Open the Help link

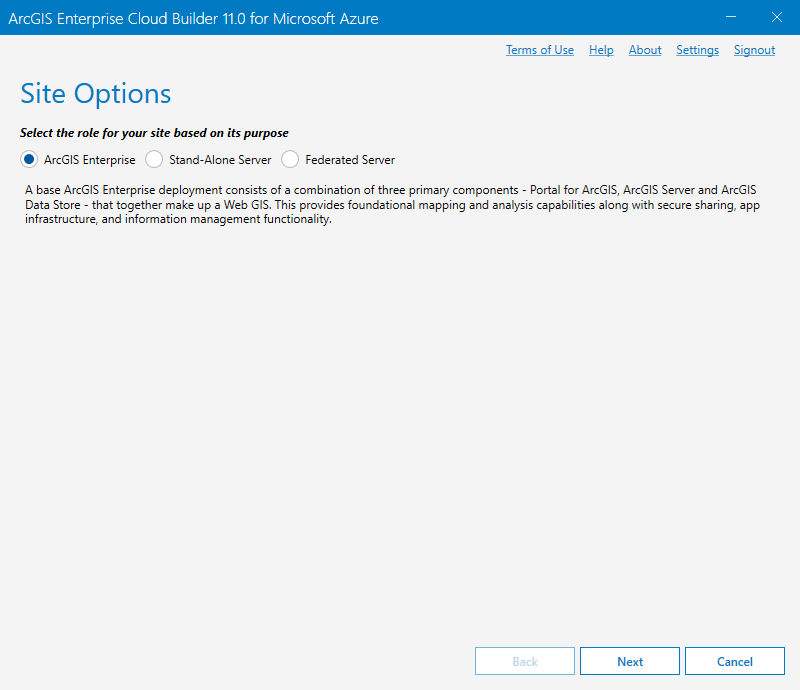[x=601, y=50]
